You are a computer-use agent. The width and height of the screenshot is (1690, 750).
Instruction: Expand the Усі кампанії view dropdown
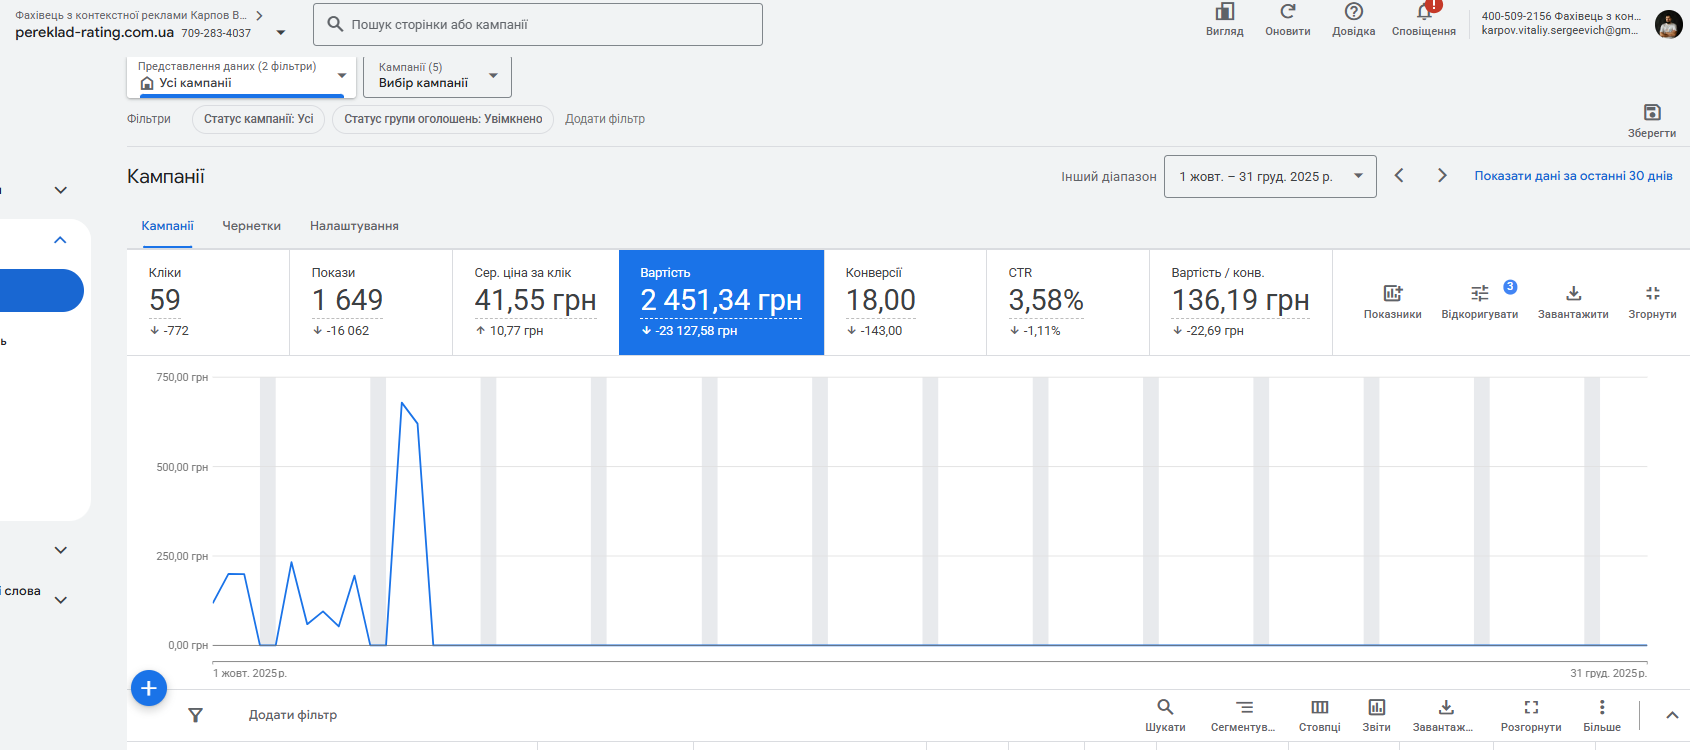pos(241,76)
